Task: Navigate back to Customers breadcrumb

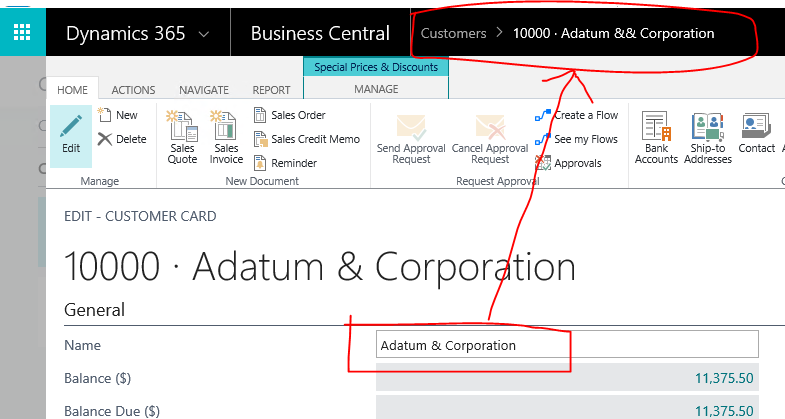Action: [453, 34]
